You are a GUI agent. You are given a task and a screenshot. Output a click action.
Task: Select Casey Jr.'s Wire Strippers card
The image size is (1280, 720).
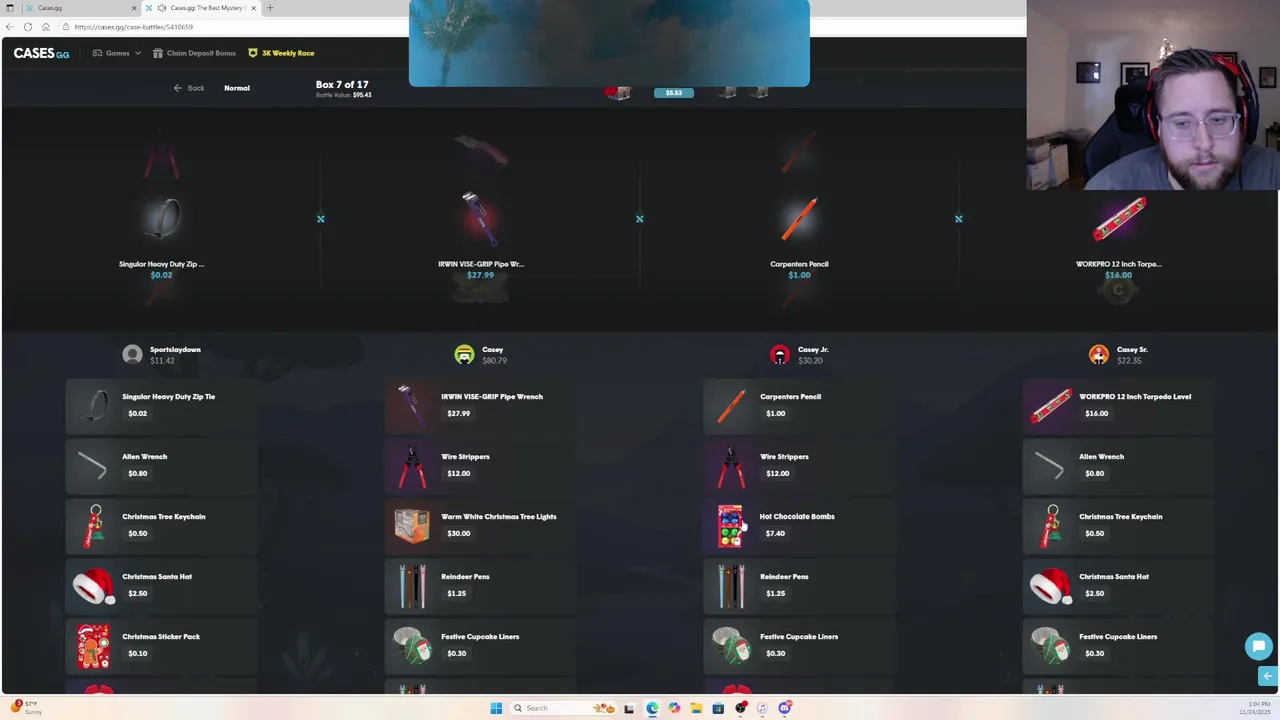(799, 465)
